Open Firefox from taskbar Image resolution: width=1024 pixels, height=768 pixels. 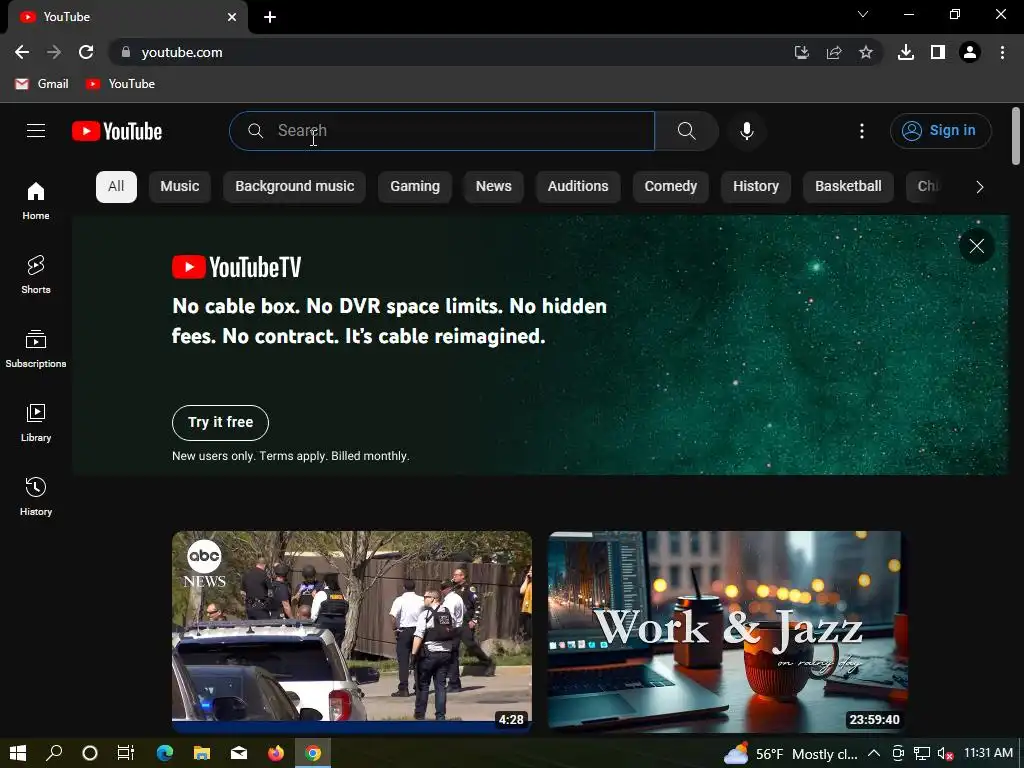click(276, 753)
